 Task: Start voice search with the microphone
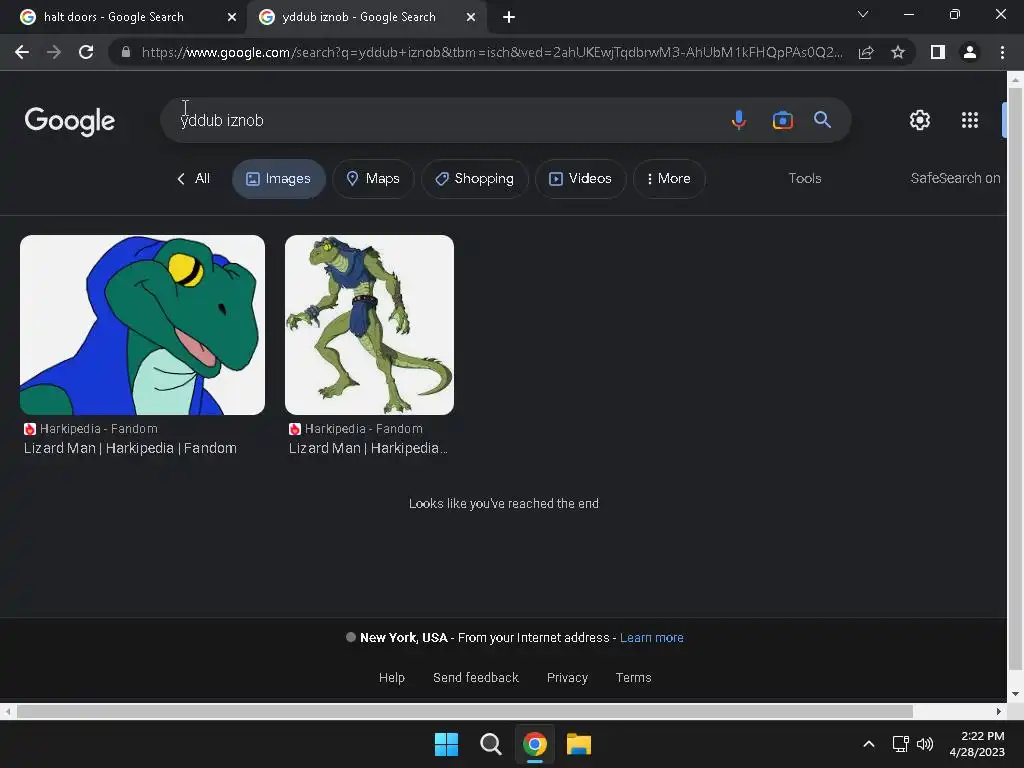(739, 120)
